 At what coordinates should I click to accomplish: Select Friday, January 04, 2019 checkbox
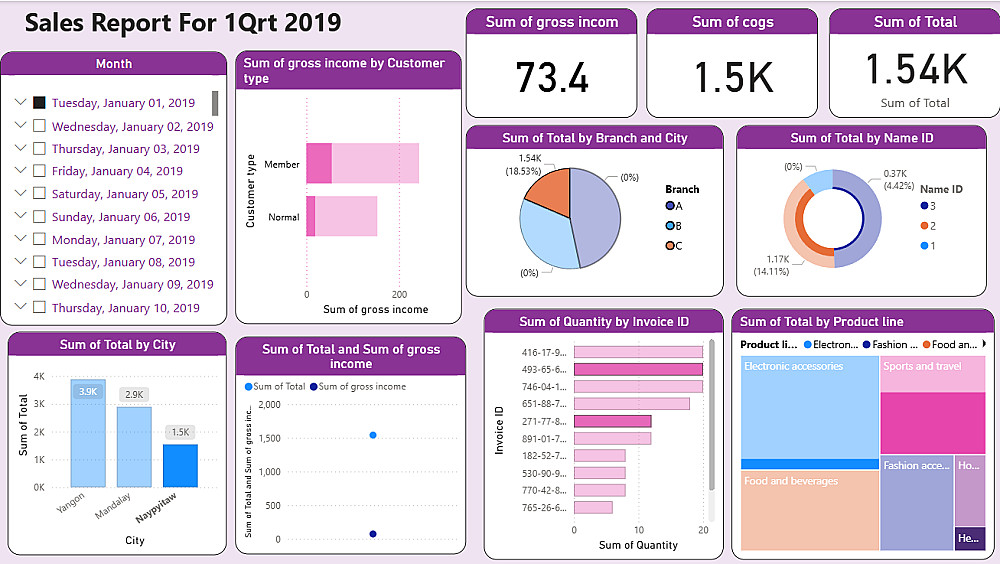pos(39,171)
